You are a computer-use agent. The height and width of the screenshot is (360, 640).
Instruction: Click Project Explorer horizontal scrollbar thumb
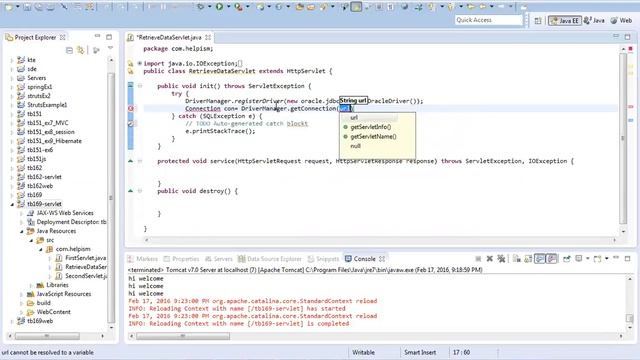tap(47, 336)
